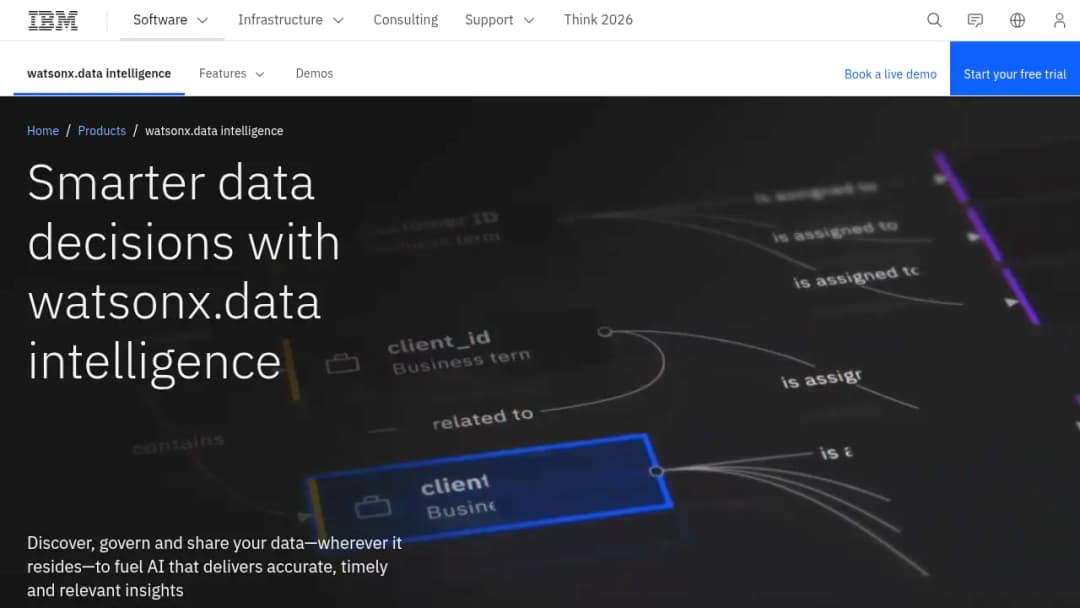Open the Demos tab

click(x=314, y=73)
